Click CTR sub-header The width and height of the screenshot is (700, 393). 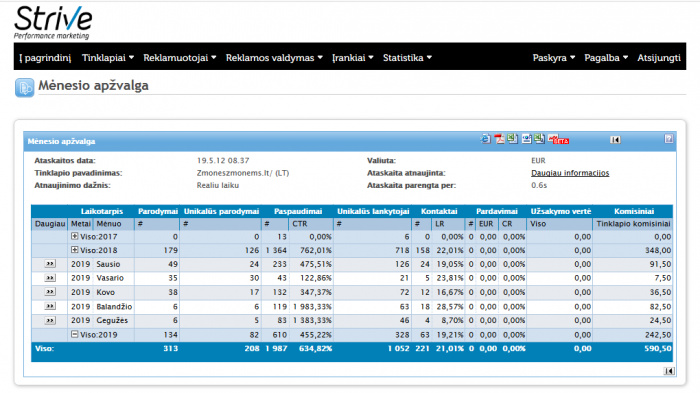point(300,224)
